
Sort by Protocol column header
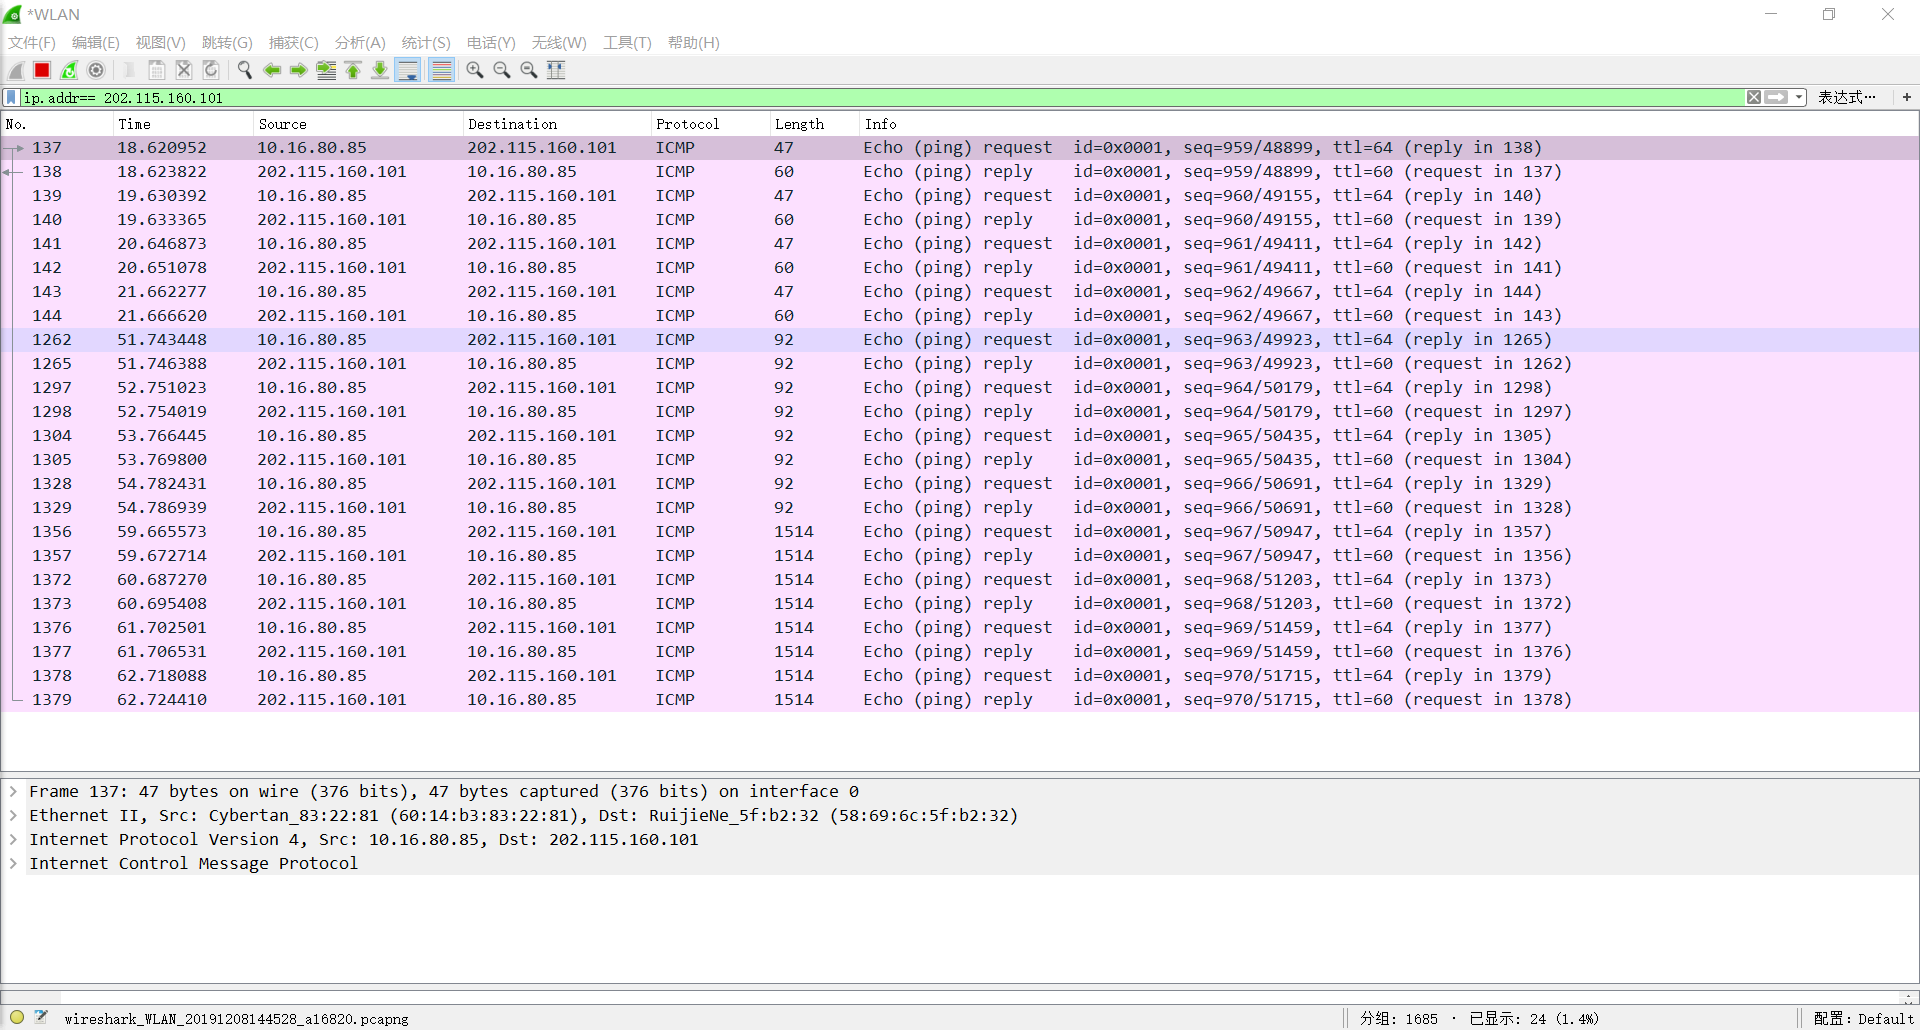[x=711, y=124]
